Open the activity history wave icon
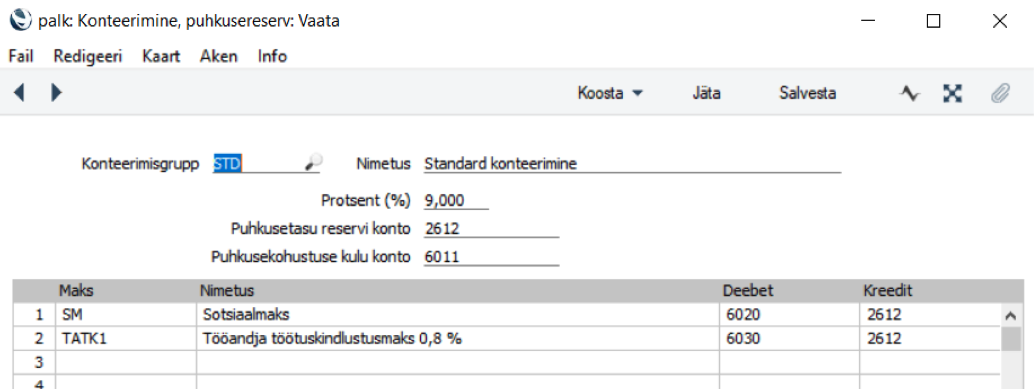The image size is (1034, 389). pos(909,94)
